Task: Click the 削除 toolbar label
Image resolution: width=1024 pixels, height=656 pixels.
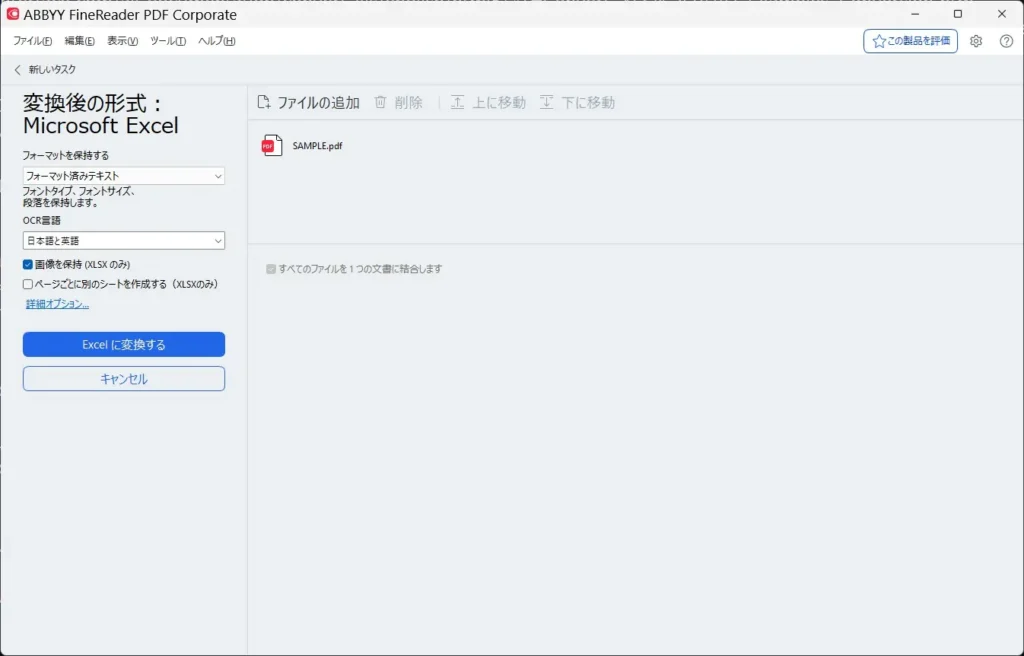Action: point(409,103)
